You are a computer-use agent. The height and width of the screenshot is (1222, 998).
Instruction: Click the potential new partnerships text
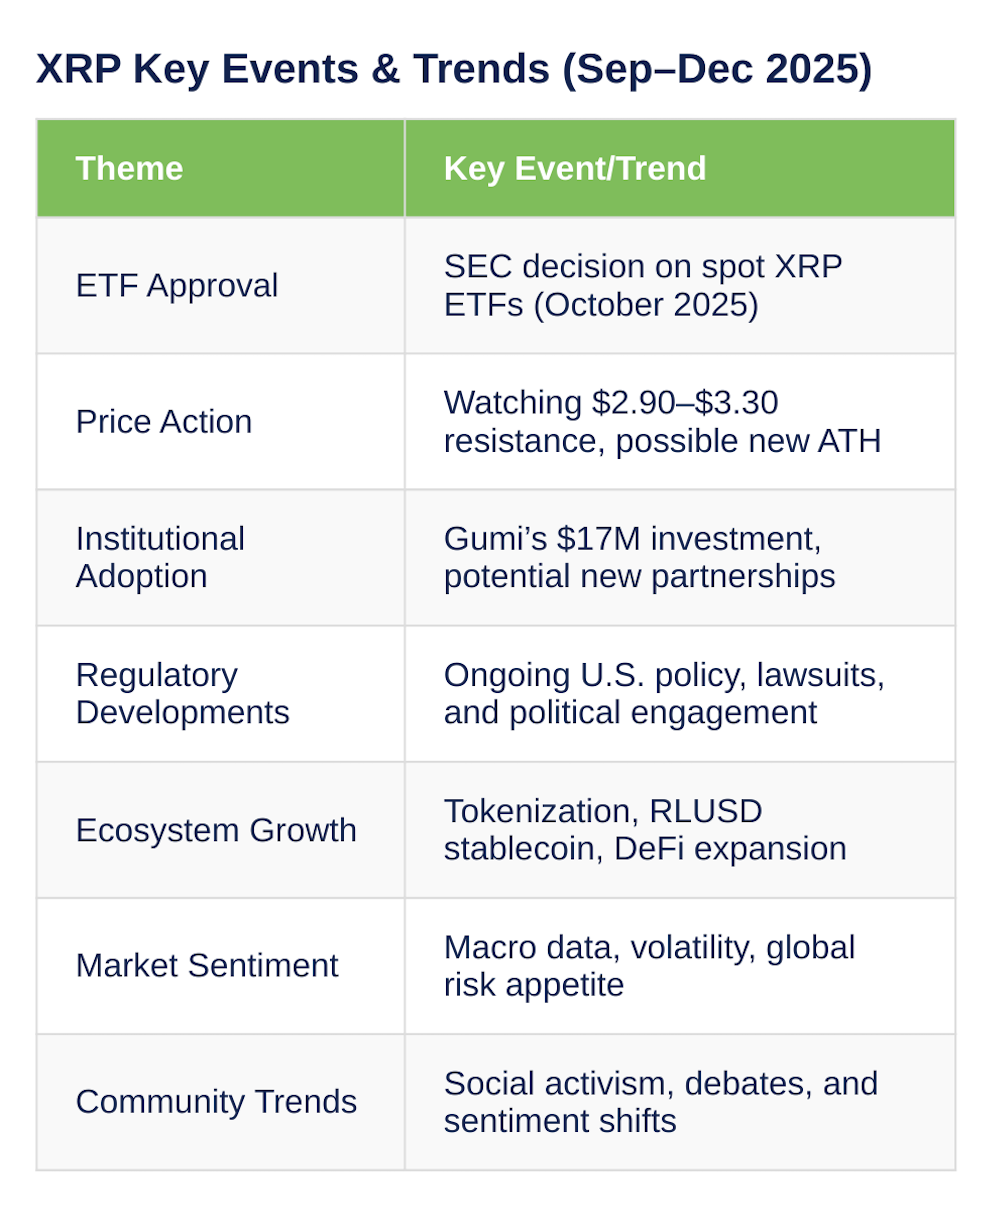point(640,576)
